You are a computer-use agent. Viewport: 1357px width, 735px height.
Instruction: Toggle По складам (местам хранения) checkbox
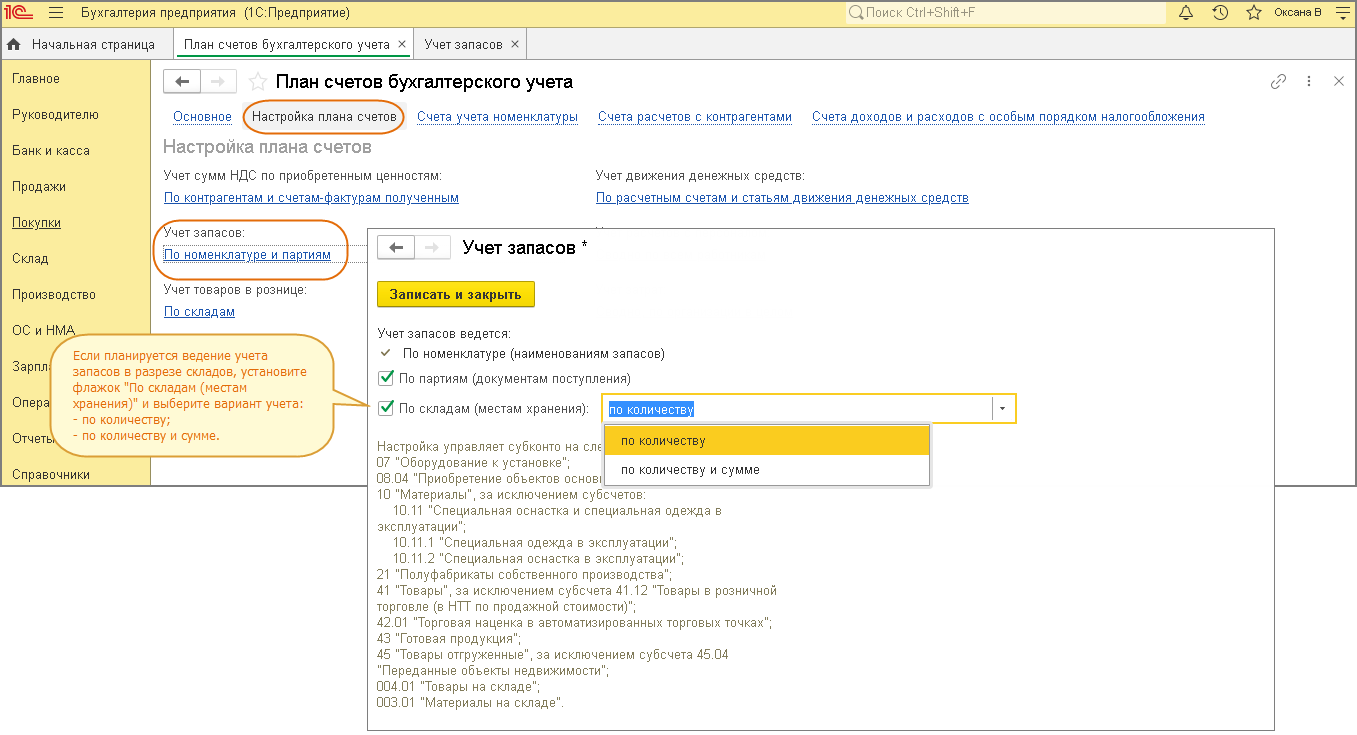(386, 408)
